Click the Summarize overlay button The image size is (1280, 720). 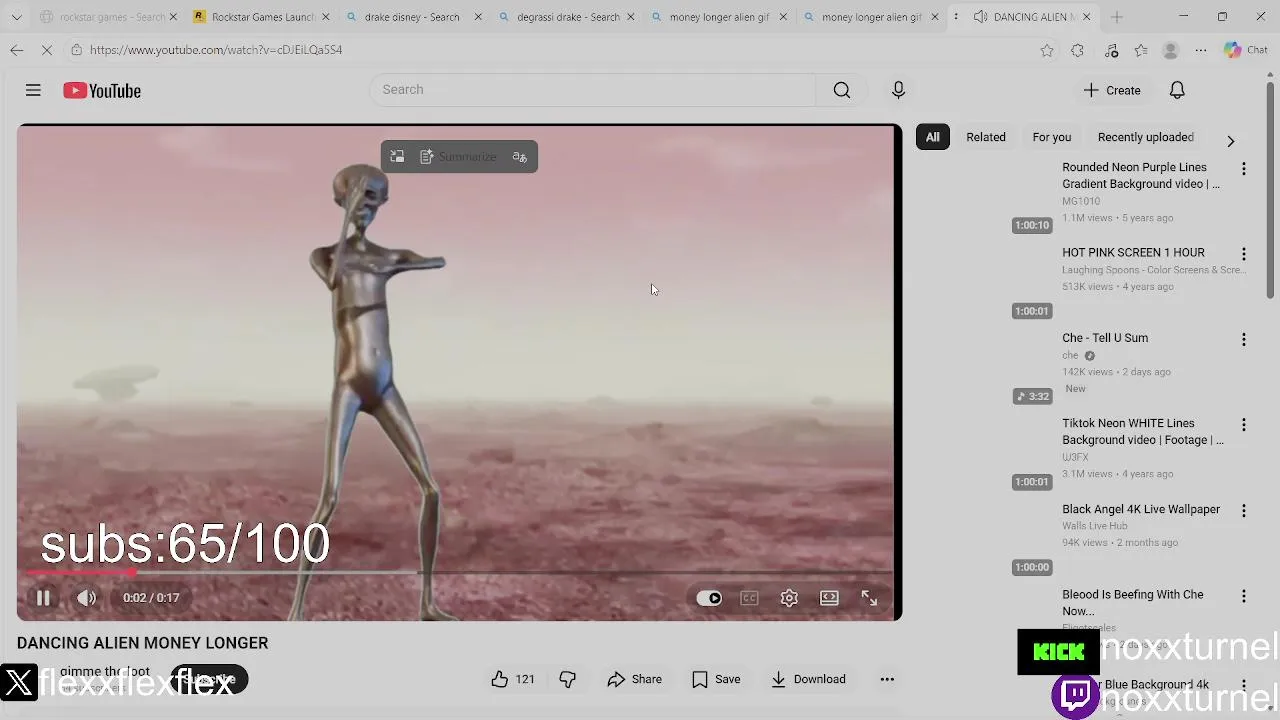pos(458,157)
